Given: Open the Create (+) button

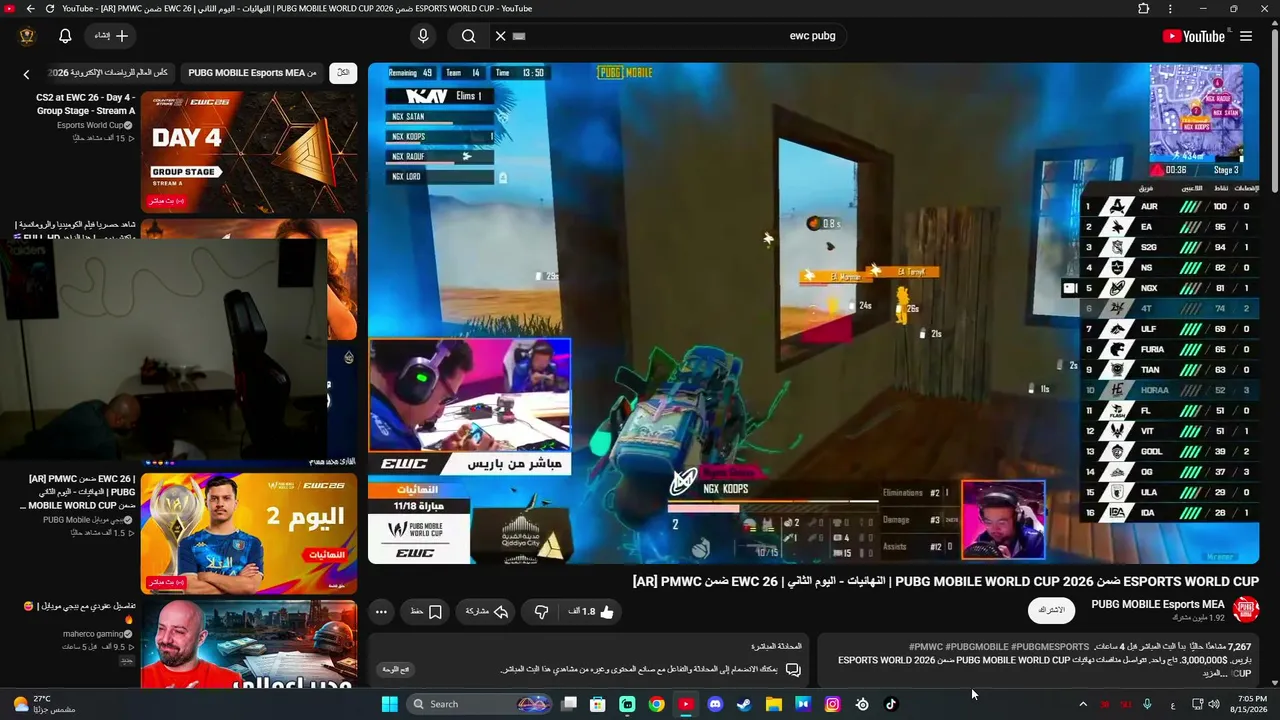Looking at the screenshot, I should coord(112,36).
